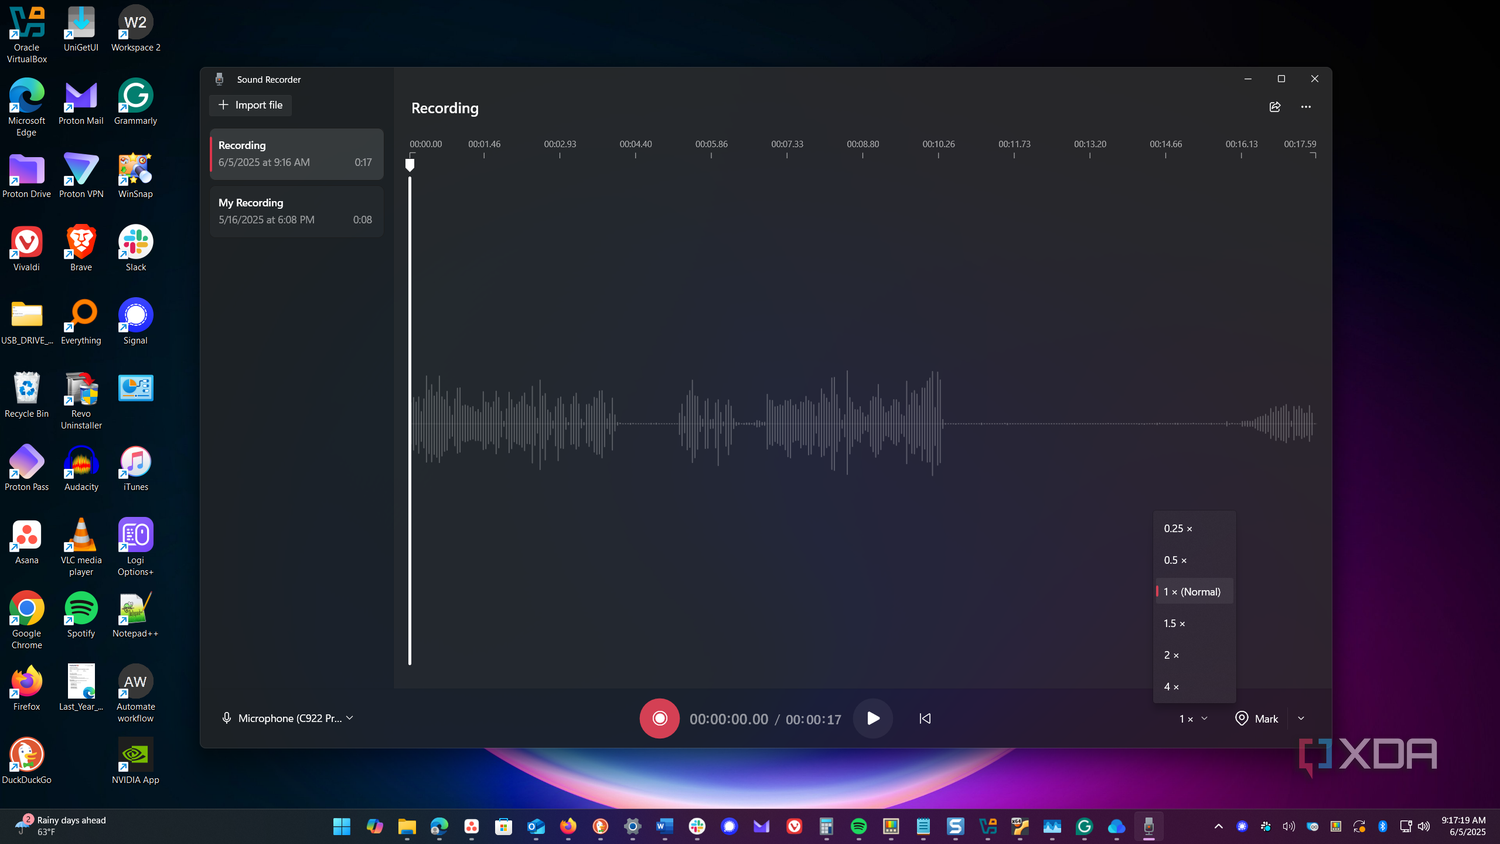
Task: Click the Recording title text
Action: [445, 108]
